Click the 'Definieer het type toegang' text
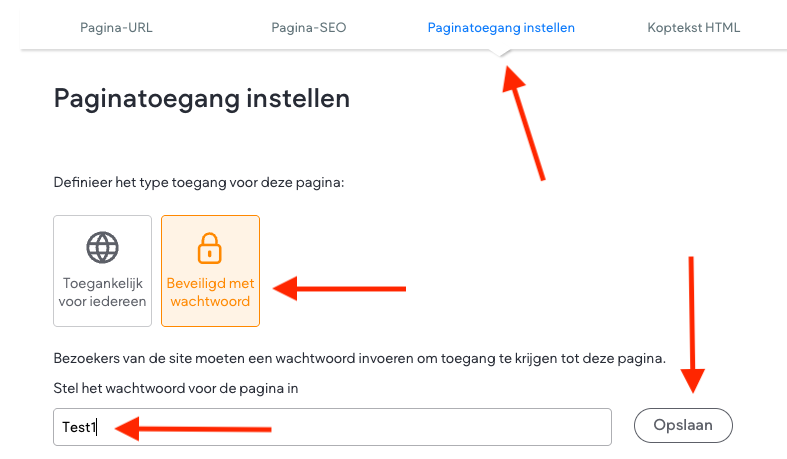787x459 pixels. click(x=197, y=183)
